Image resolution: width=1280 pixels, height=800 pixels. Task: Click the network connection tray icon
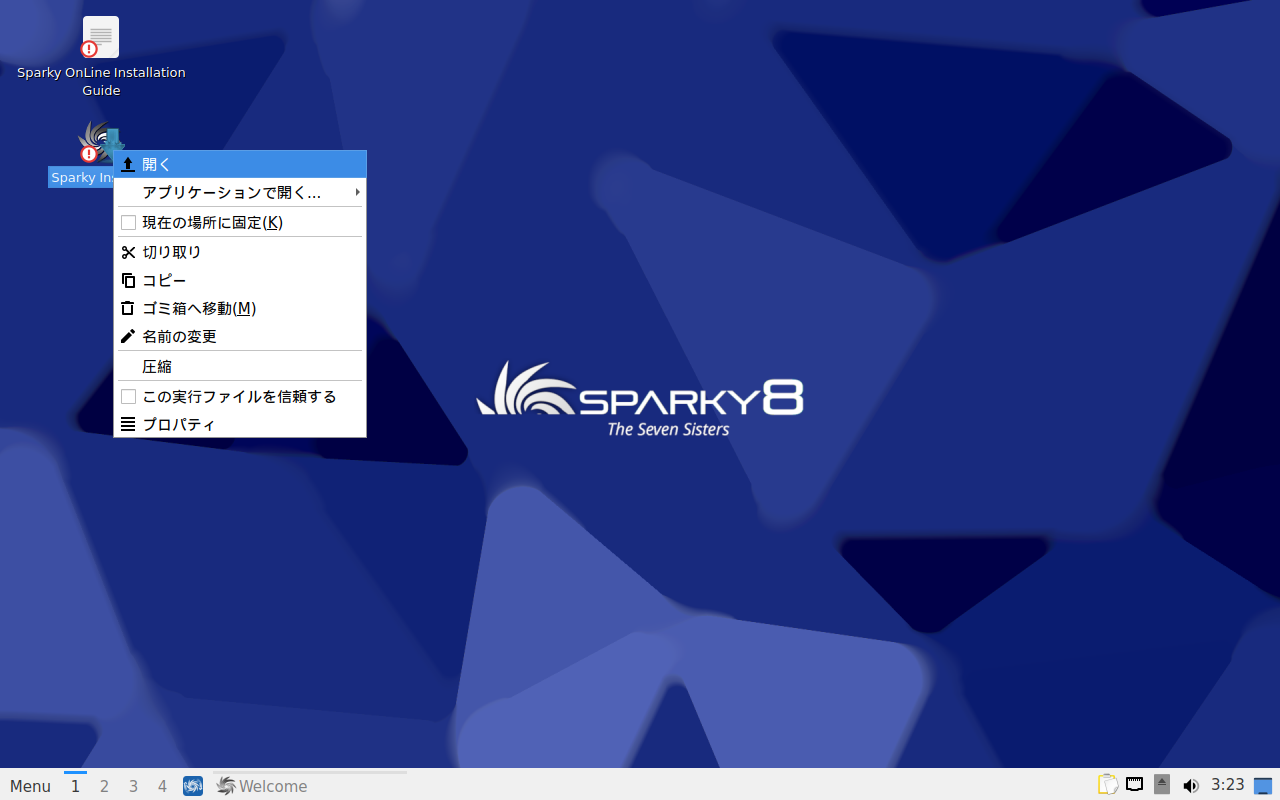[1135, 785]
